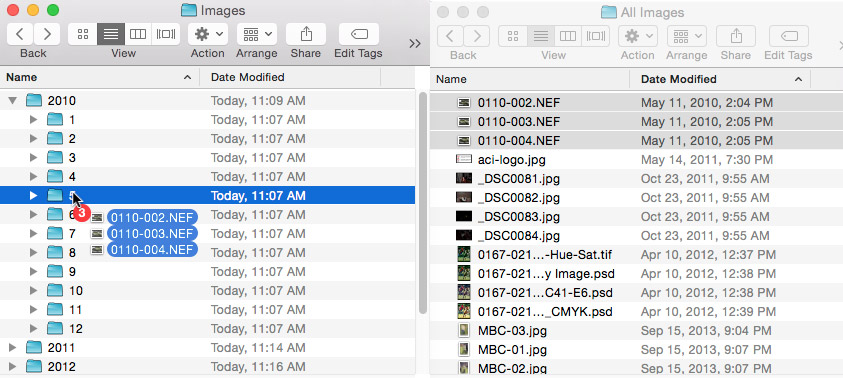Open Action menu in All Images window
Image resolution: width=843 pixels, height=378 pixels.
(638, 36)
